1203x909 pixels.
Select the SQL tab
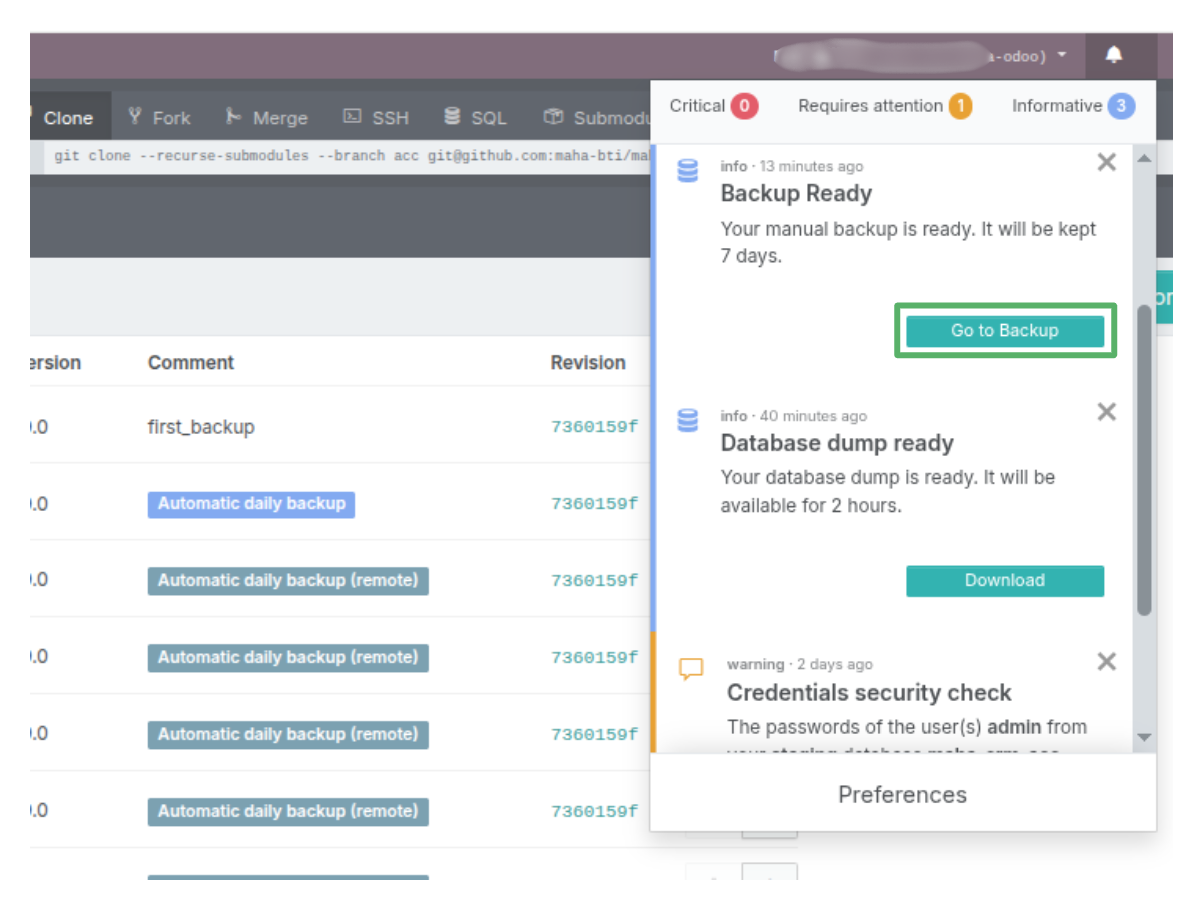click(476, 118)
